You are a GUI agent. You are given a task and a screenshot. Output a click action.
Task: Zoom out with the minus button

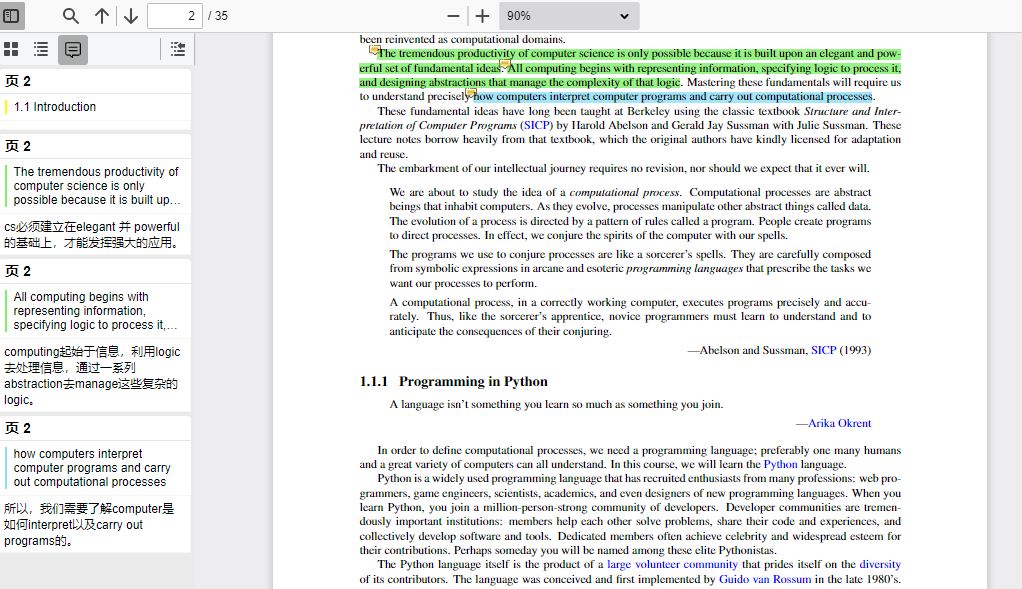454,16
